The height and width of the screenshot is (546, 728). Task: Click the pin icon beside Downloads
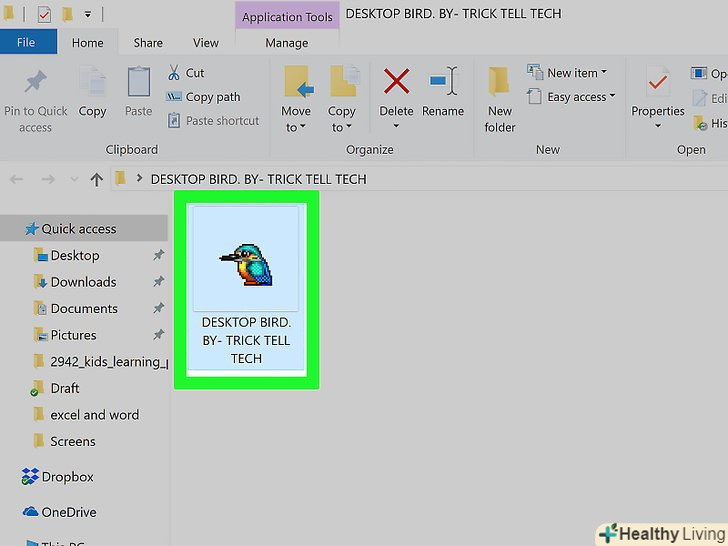pos(159,281)
